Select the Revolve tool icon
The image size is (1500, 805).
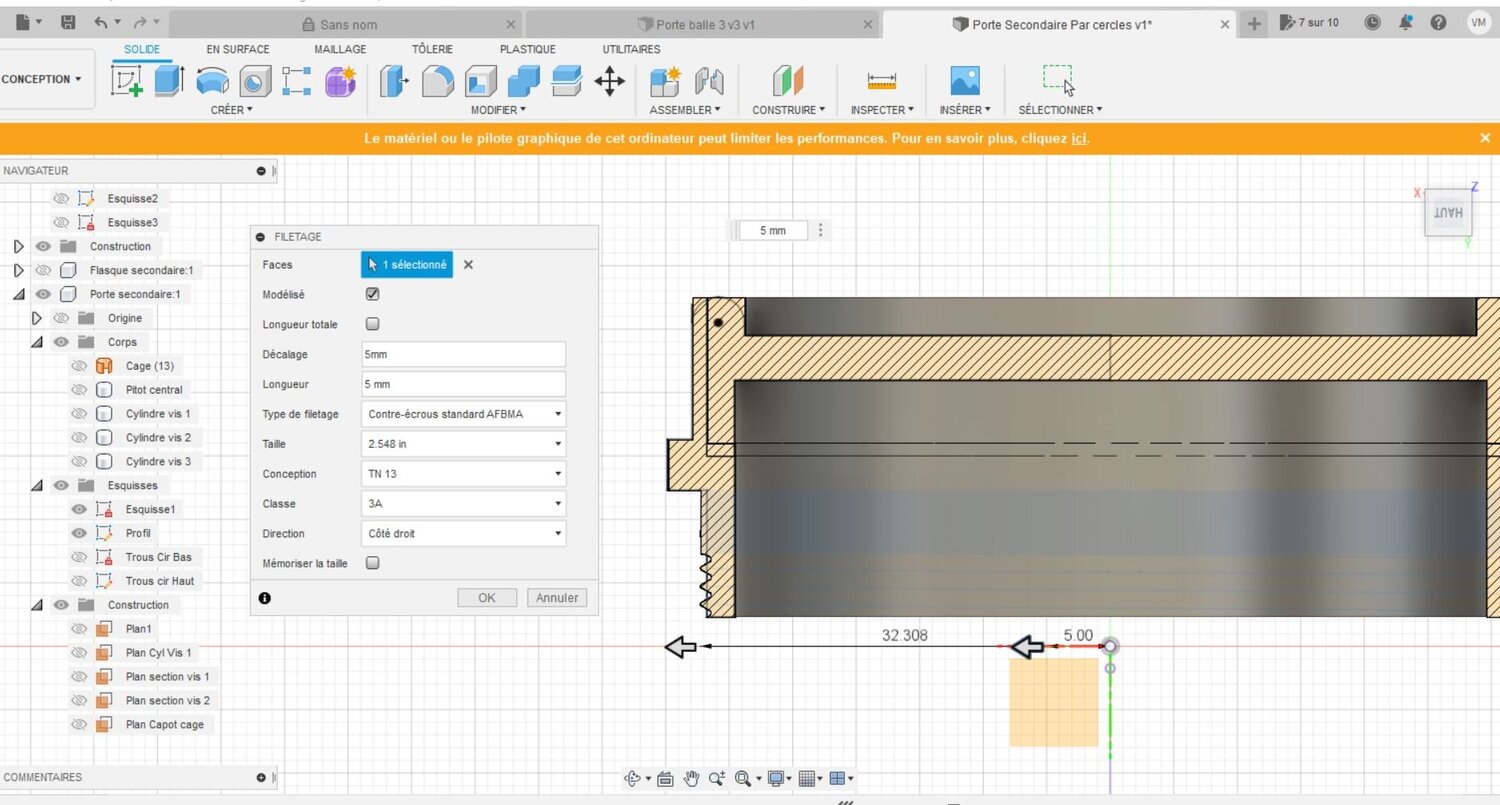pyautogui.click(x=212, y=81)
